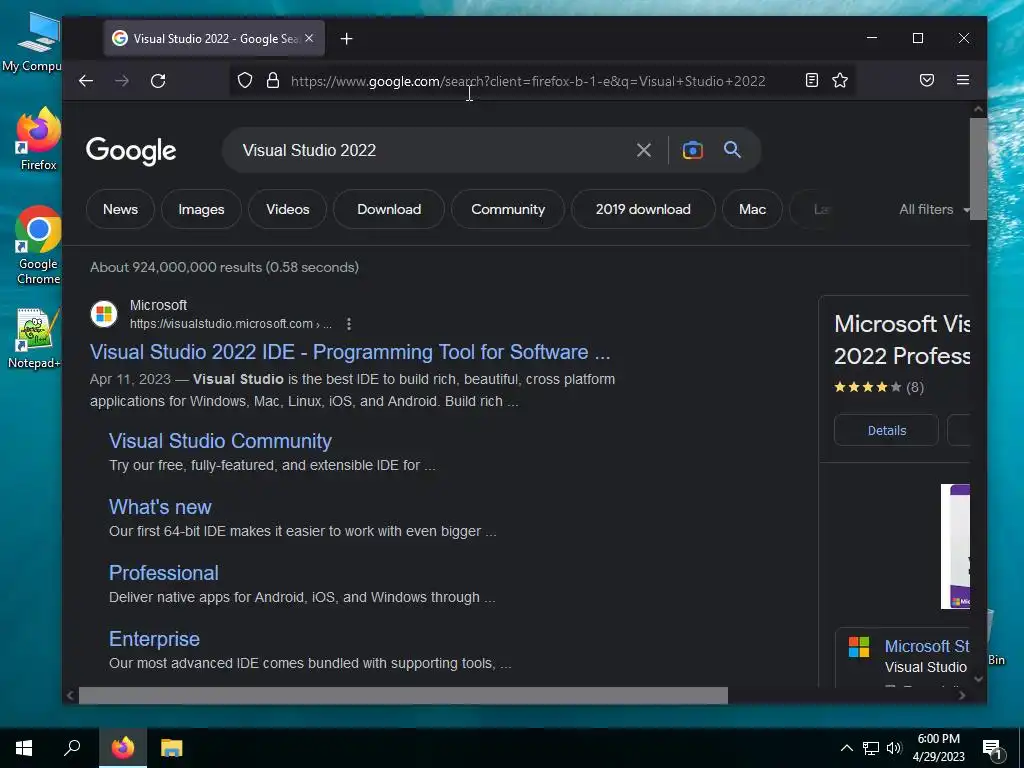Clear the search box with the X icon

coord(643,150)
